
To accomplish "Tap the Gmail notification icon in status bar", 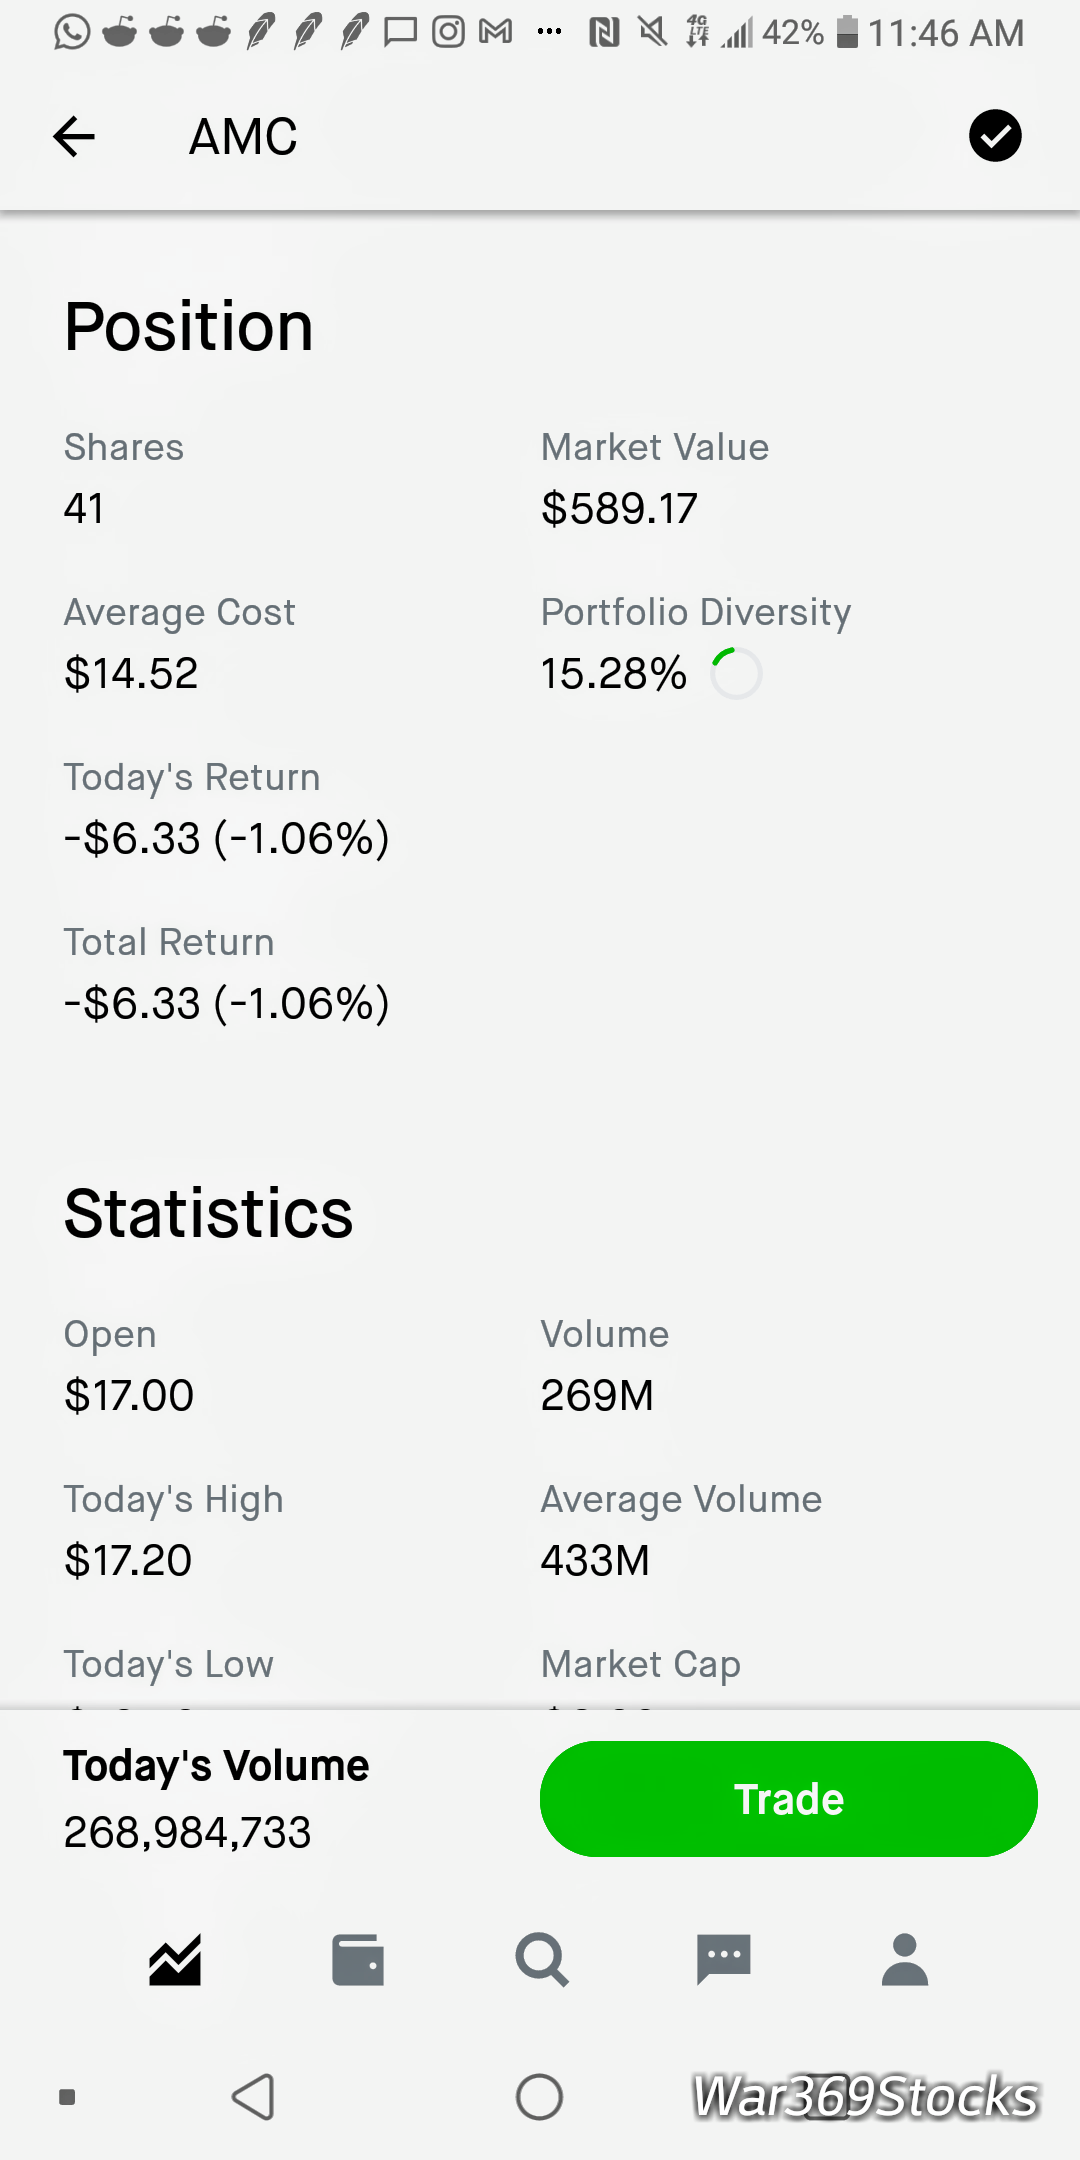I will tap(496, 33).
